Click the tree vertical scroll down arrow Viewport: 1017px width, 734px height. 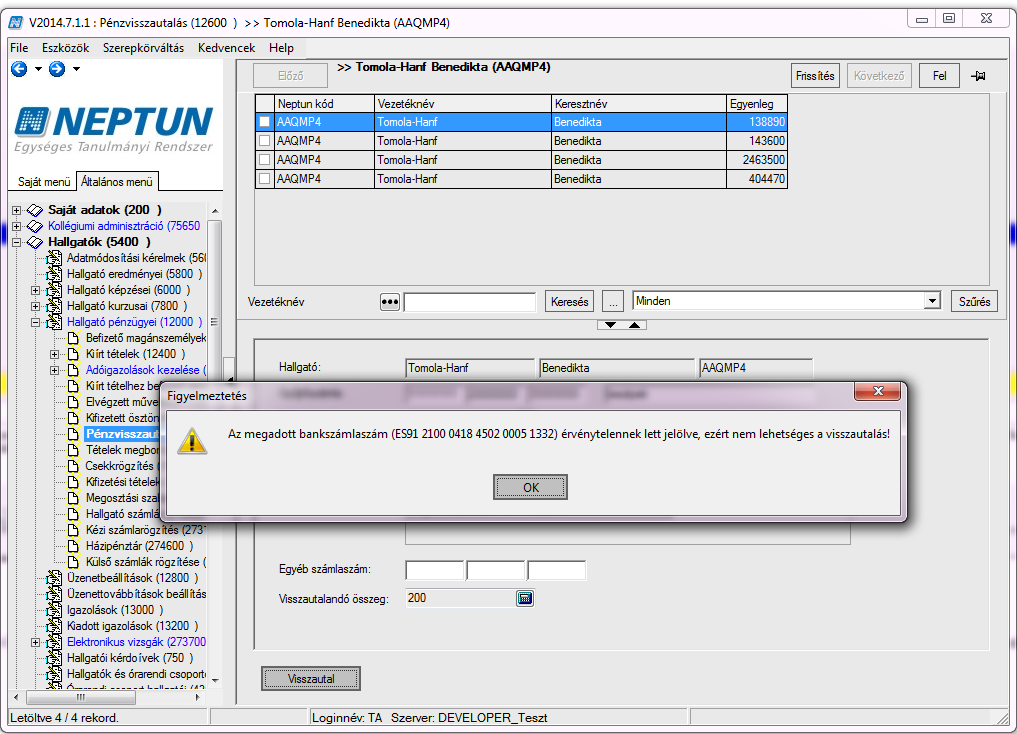[x=215, y=681]
